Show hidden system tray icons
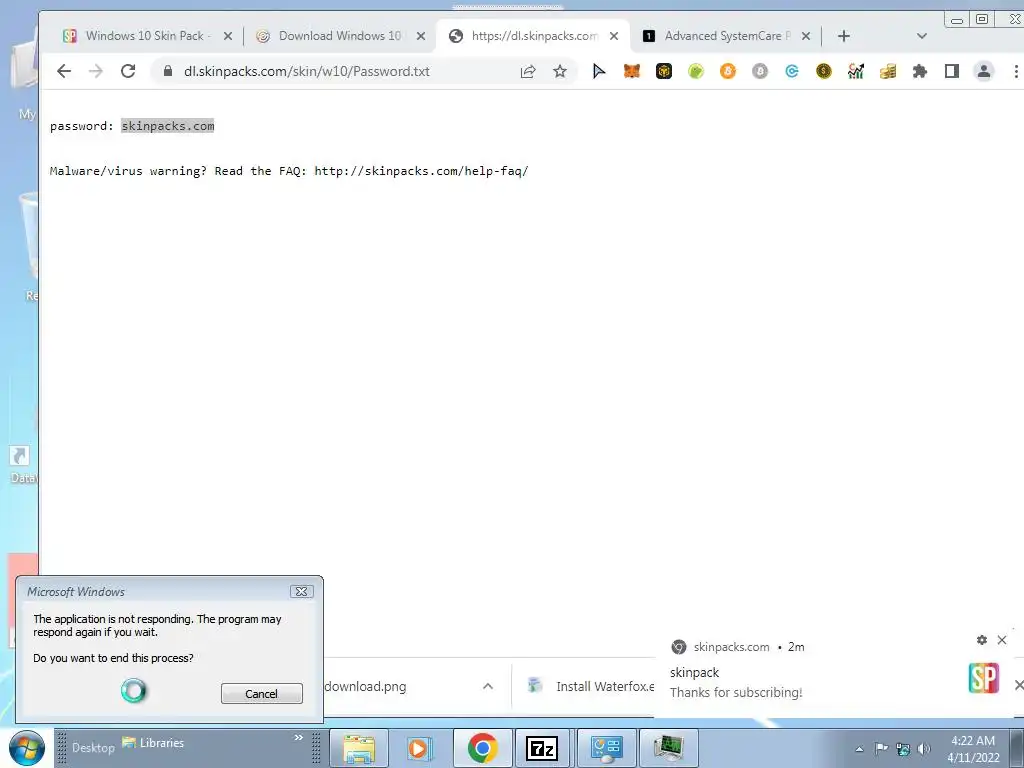The image size is (1024, 768). pyautogui.click(x=859, y=749)
